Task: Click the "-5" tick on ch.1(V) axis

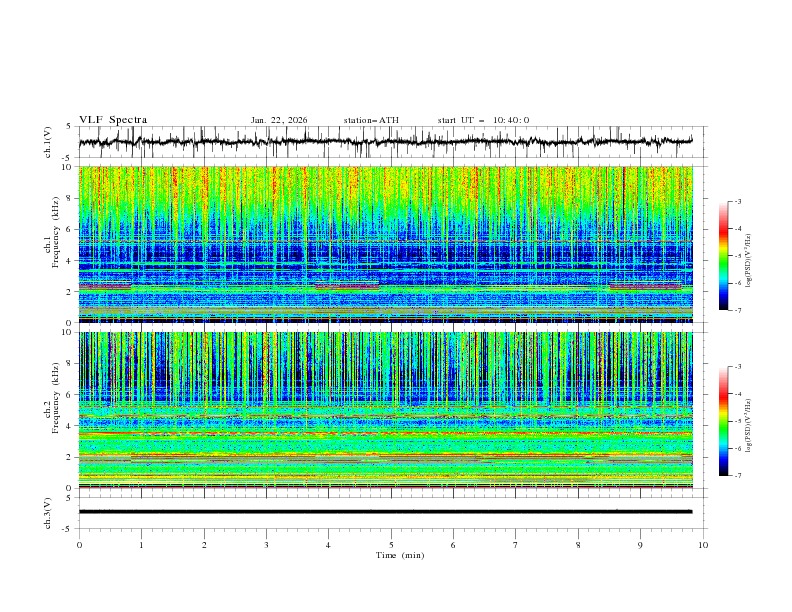Action: pos(68,158)
